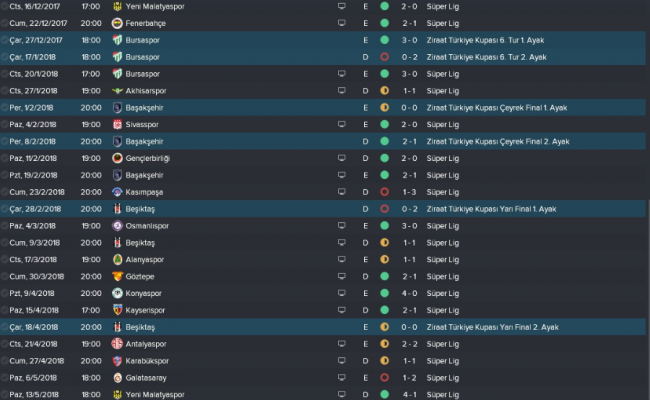Click the Sivasspor club badge
Viewport: 650px width, 400px height.
118,124
